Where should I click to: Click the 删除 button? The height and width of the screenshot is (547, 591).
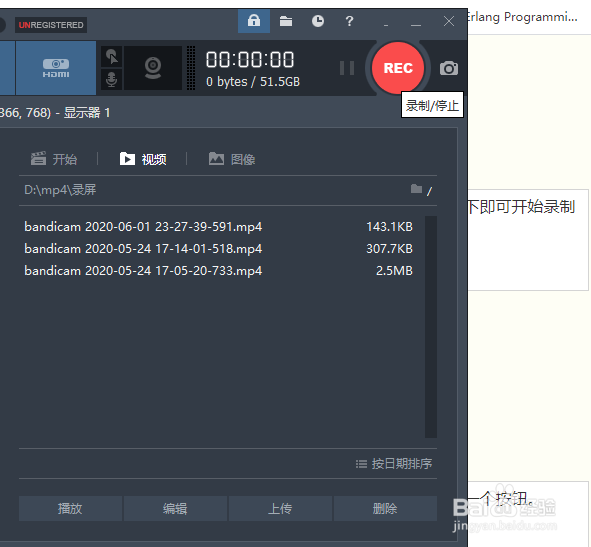tap(385, 509)
